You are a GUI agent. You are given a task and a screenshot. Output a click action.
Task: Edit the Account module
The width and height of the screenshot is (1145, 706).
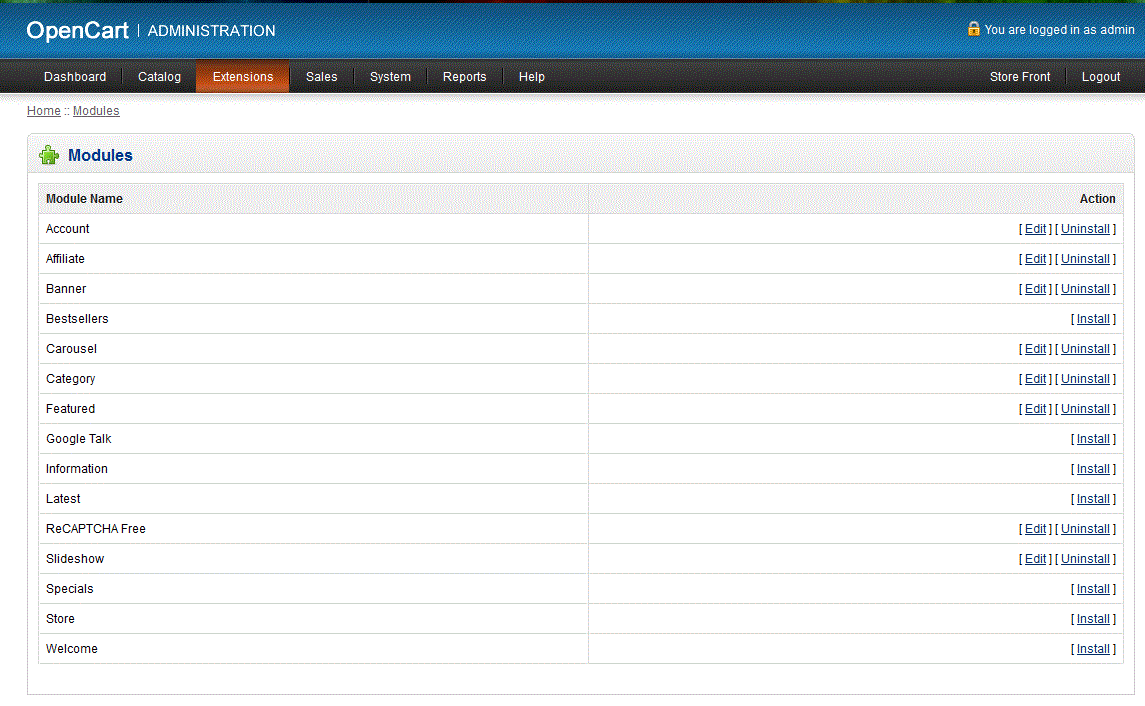point(1035,229)
